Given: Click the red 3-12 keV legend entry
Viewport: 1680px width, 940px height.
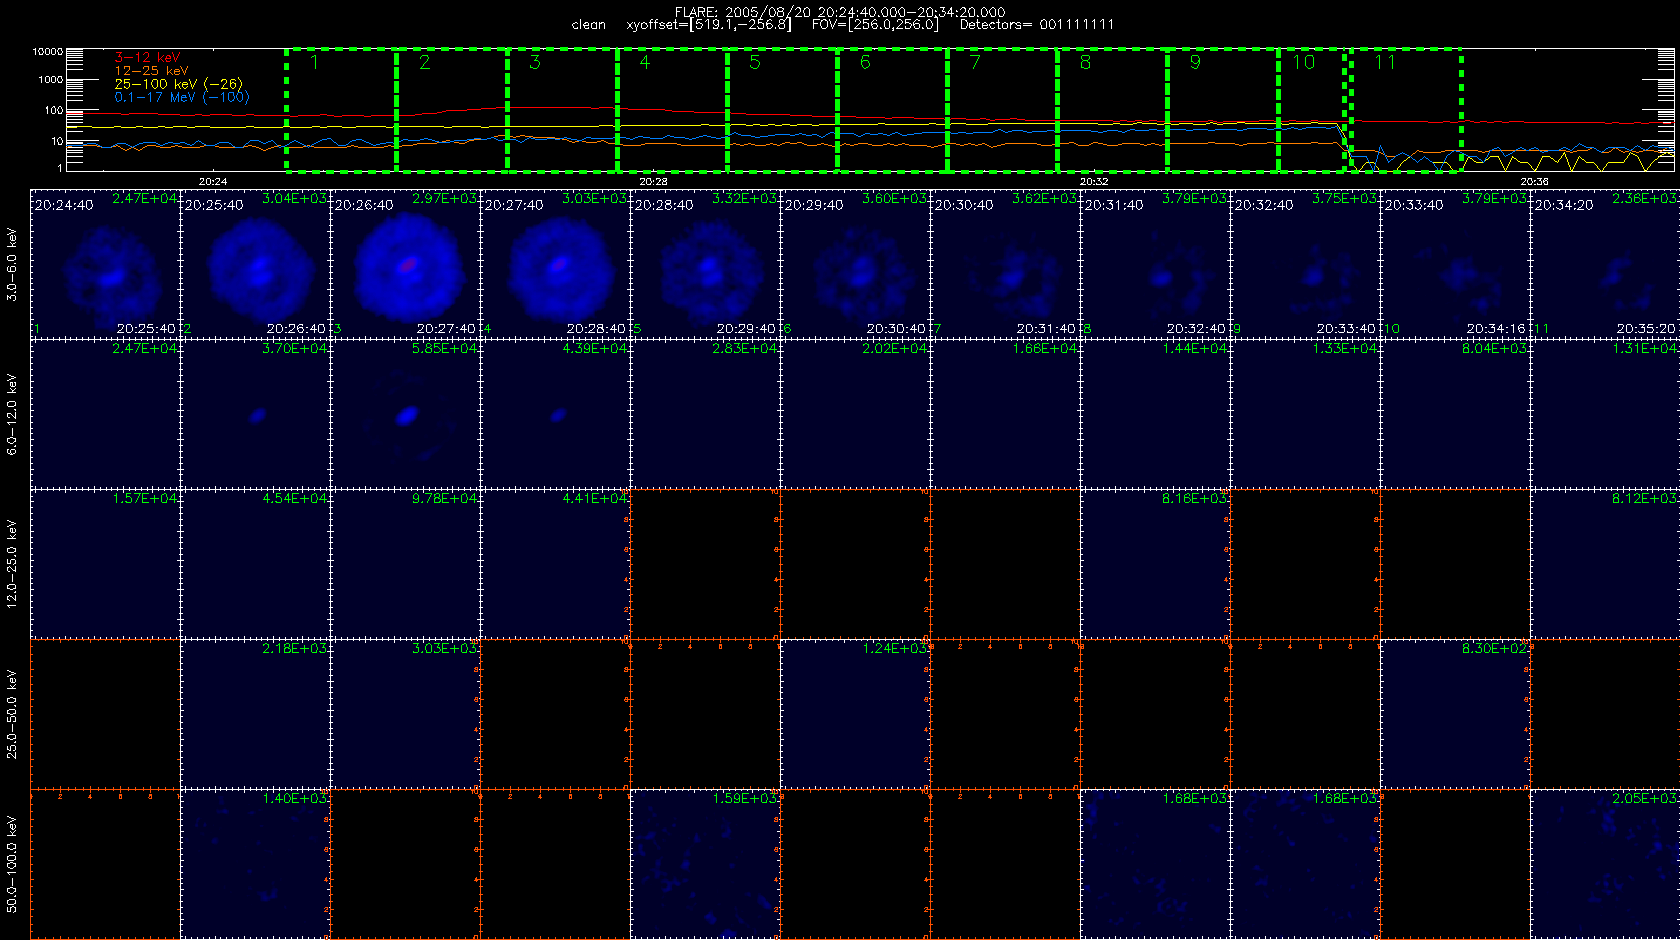Looking at the screenshot, I should 147,58.
